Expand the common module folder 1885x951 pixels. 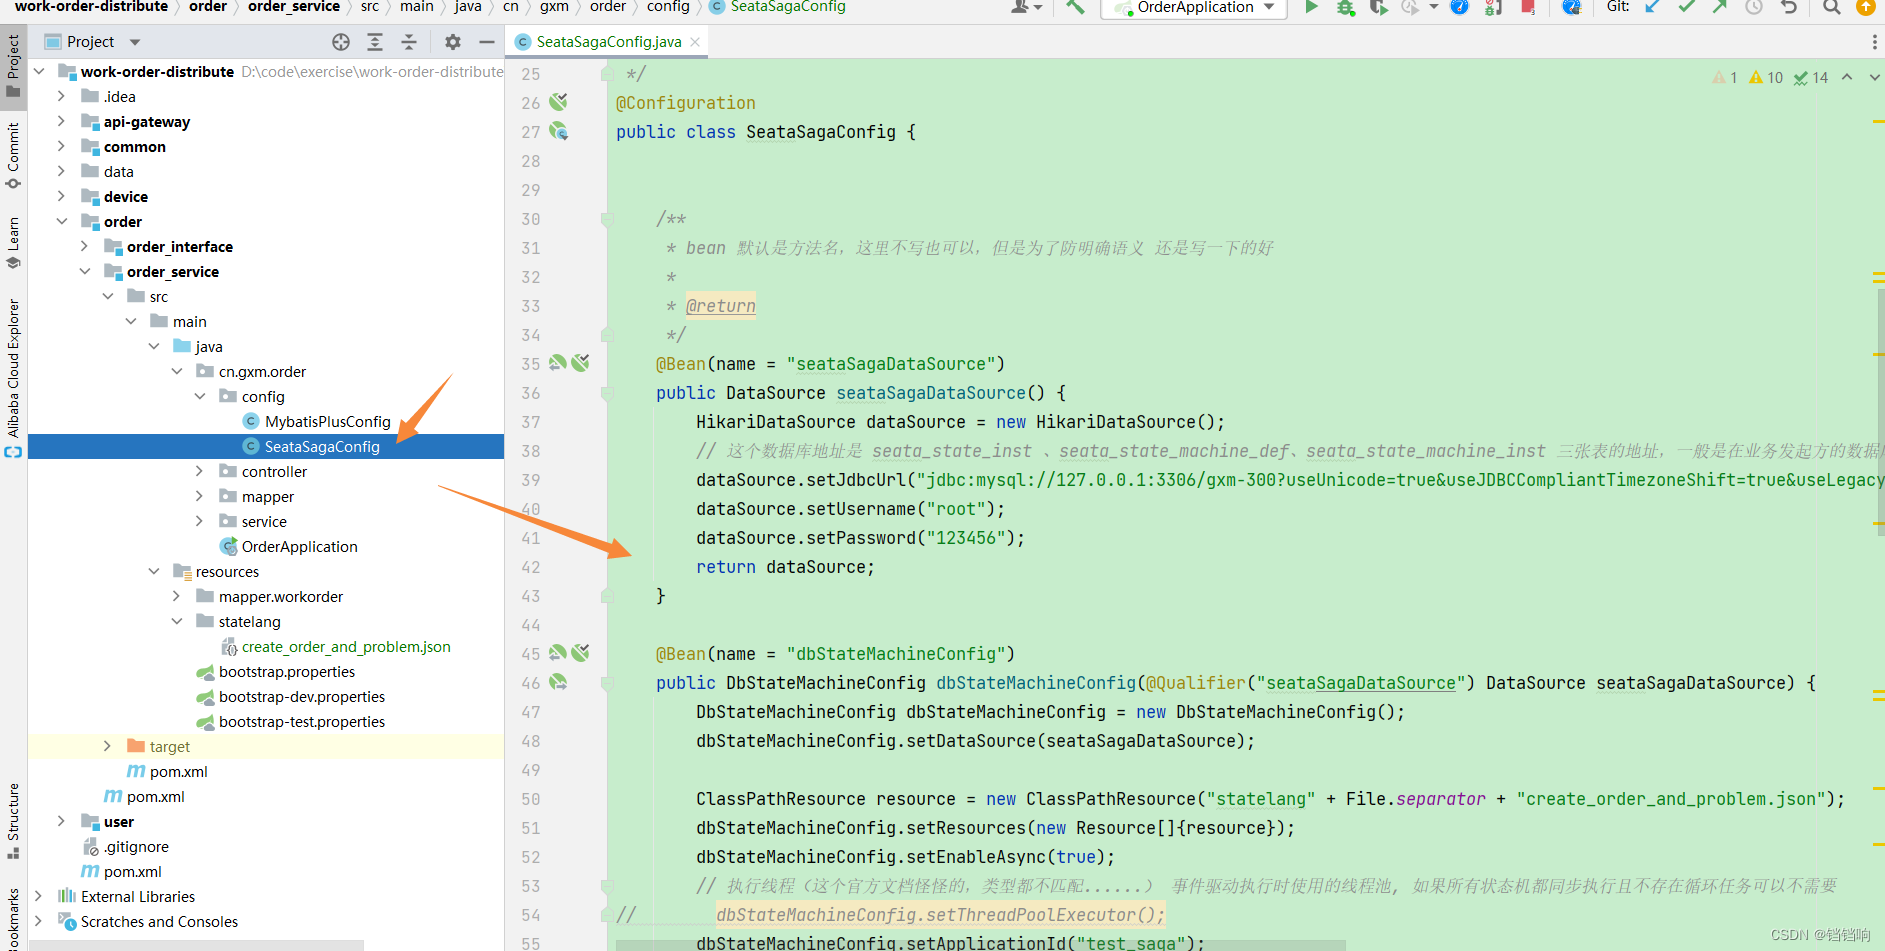(x=61, y=146)
